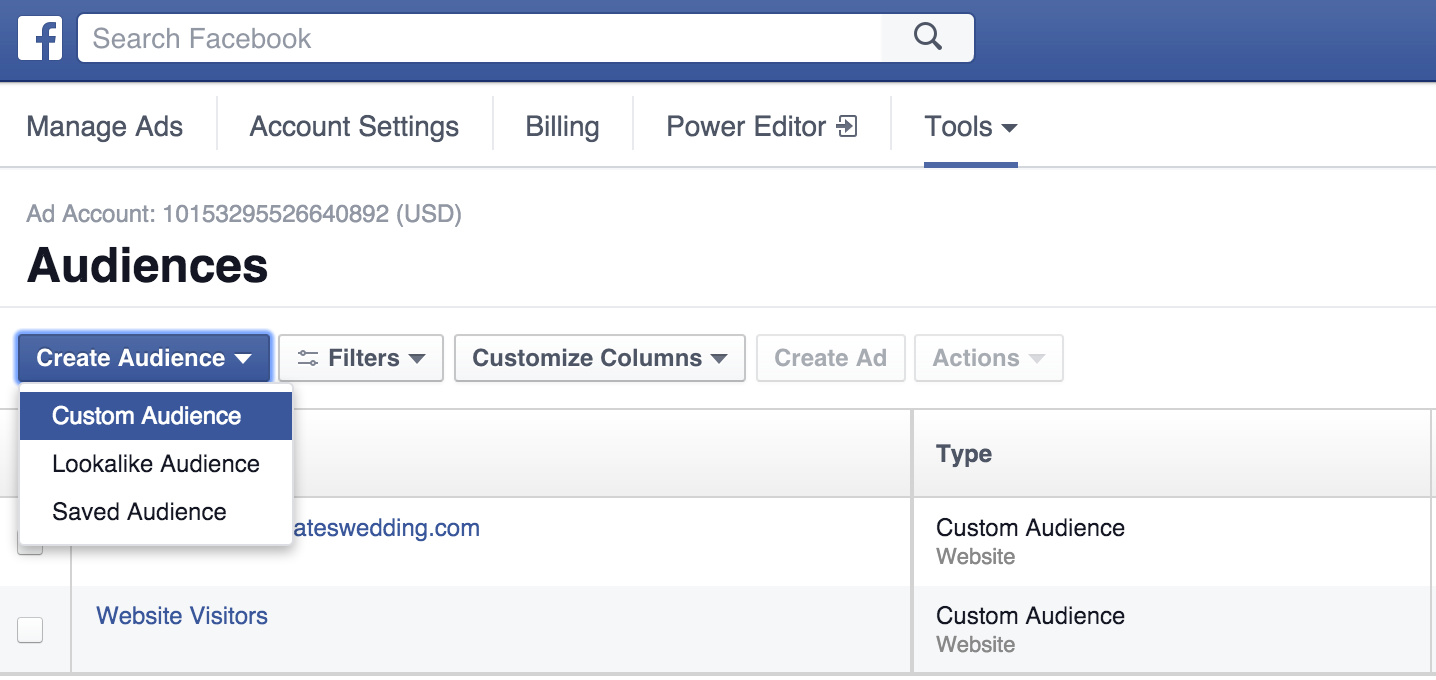Click the Tools chevron icon
Viewport: 1436px width, 680px height.
tap(1009, 128)
